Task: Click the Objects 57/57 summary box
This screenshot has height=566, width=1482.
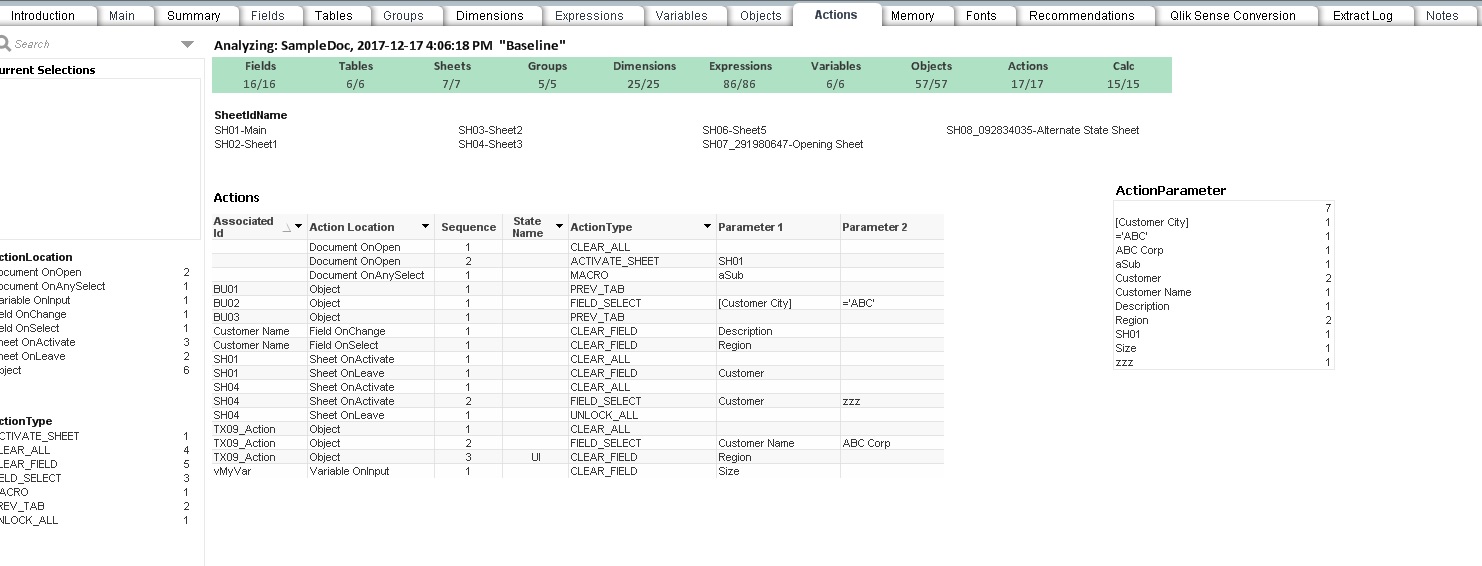Action: 931,75
